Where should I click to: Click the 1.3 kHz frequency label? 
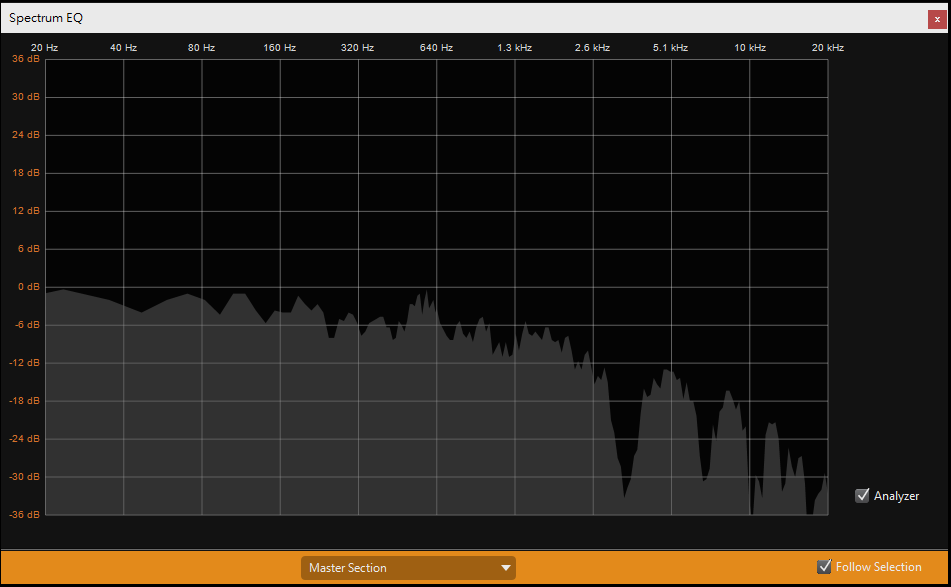click(514, 47)
